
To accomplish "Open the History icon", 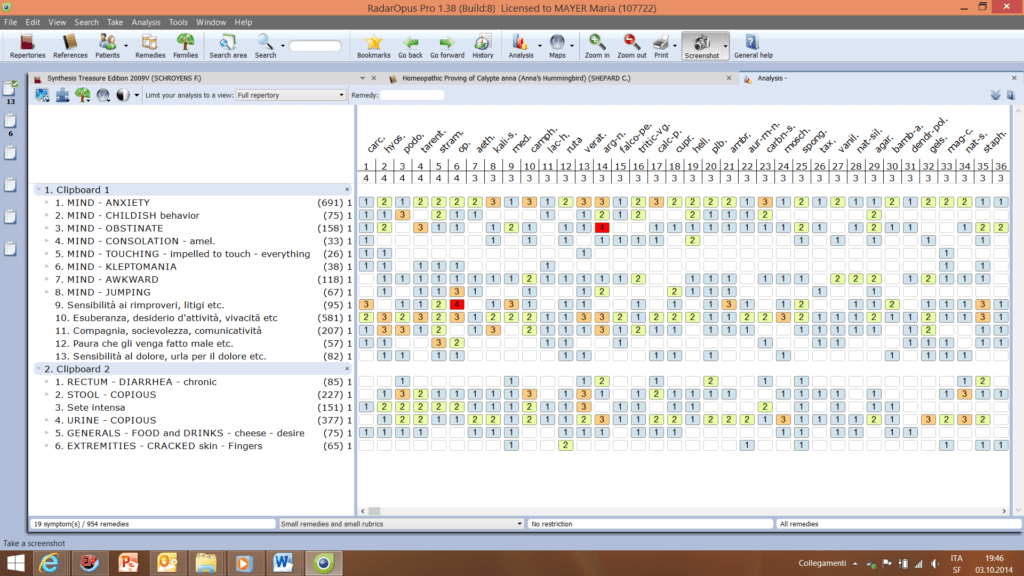I will 483,45.
